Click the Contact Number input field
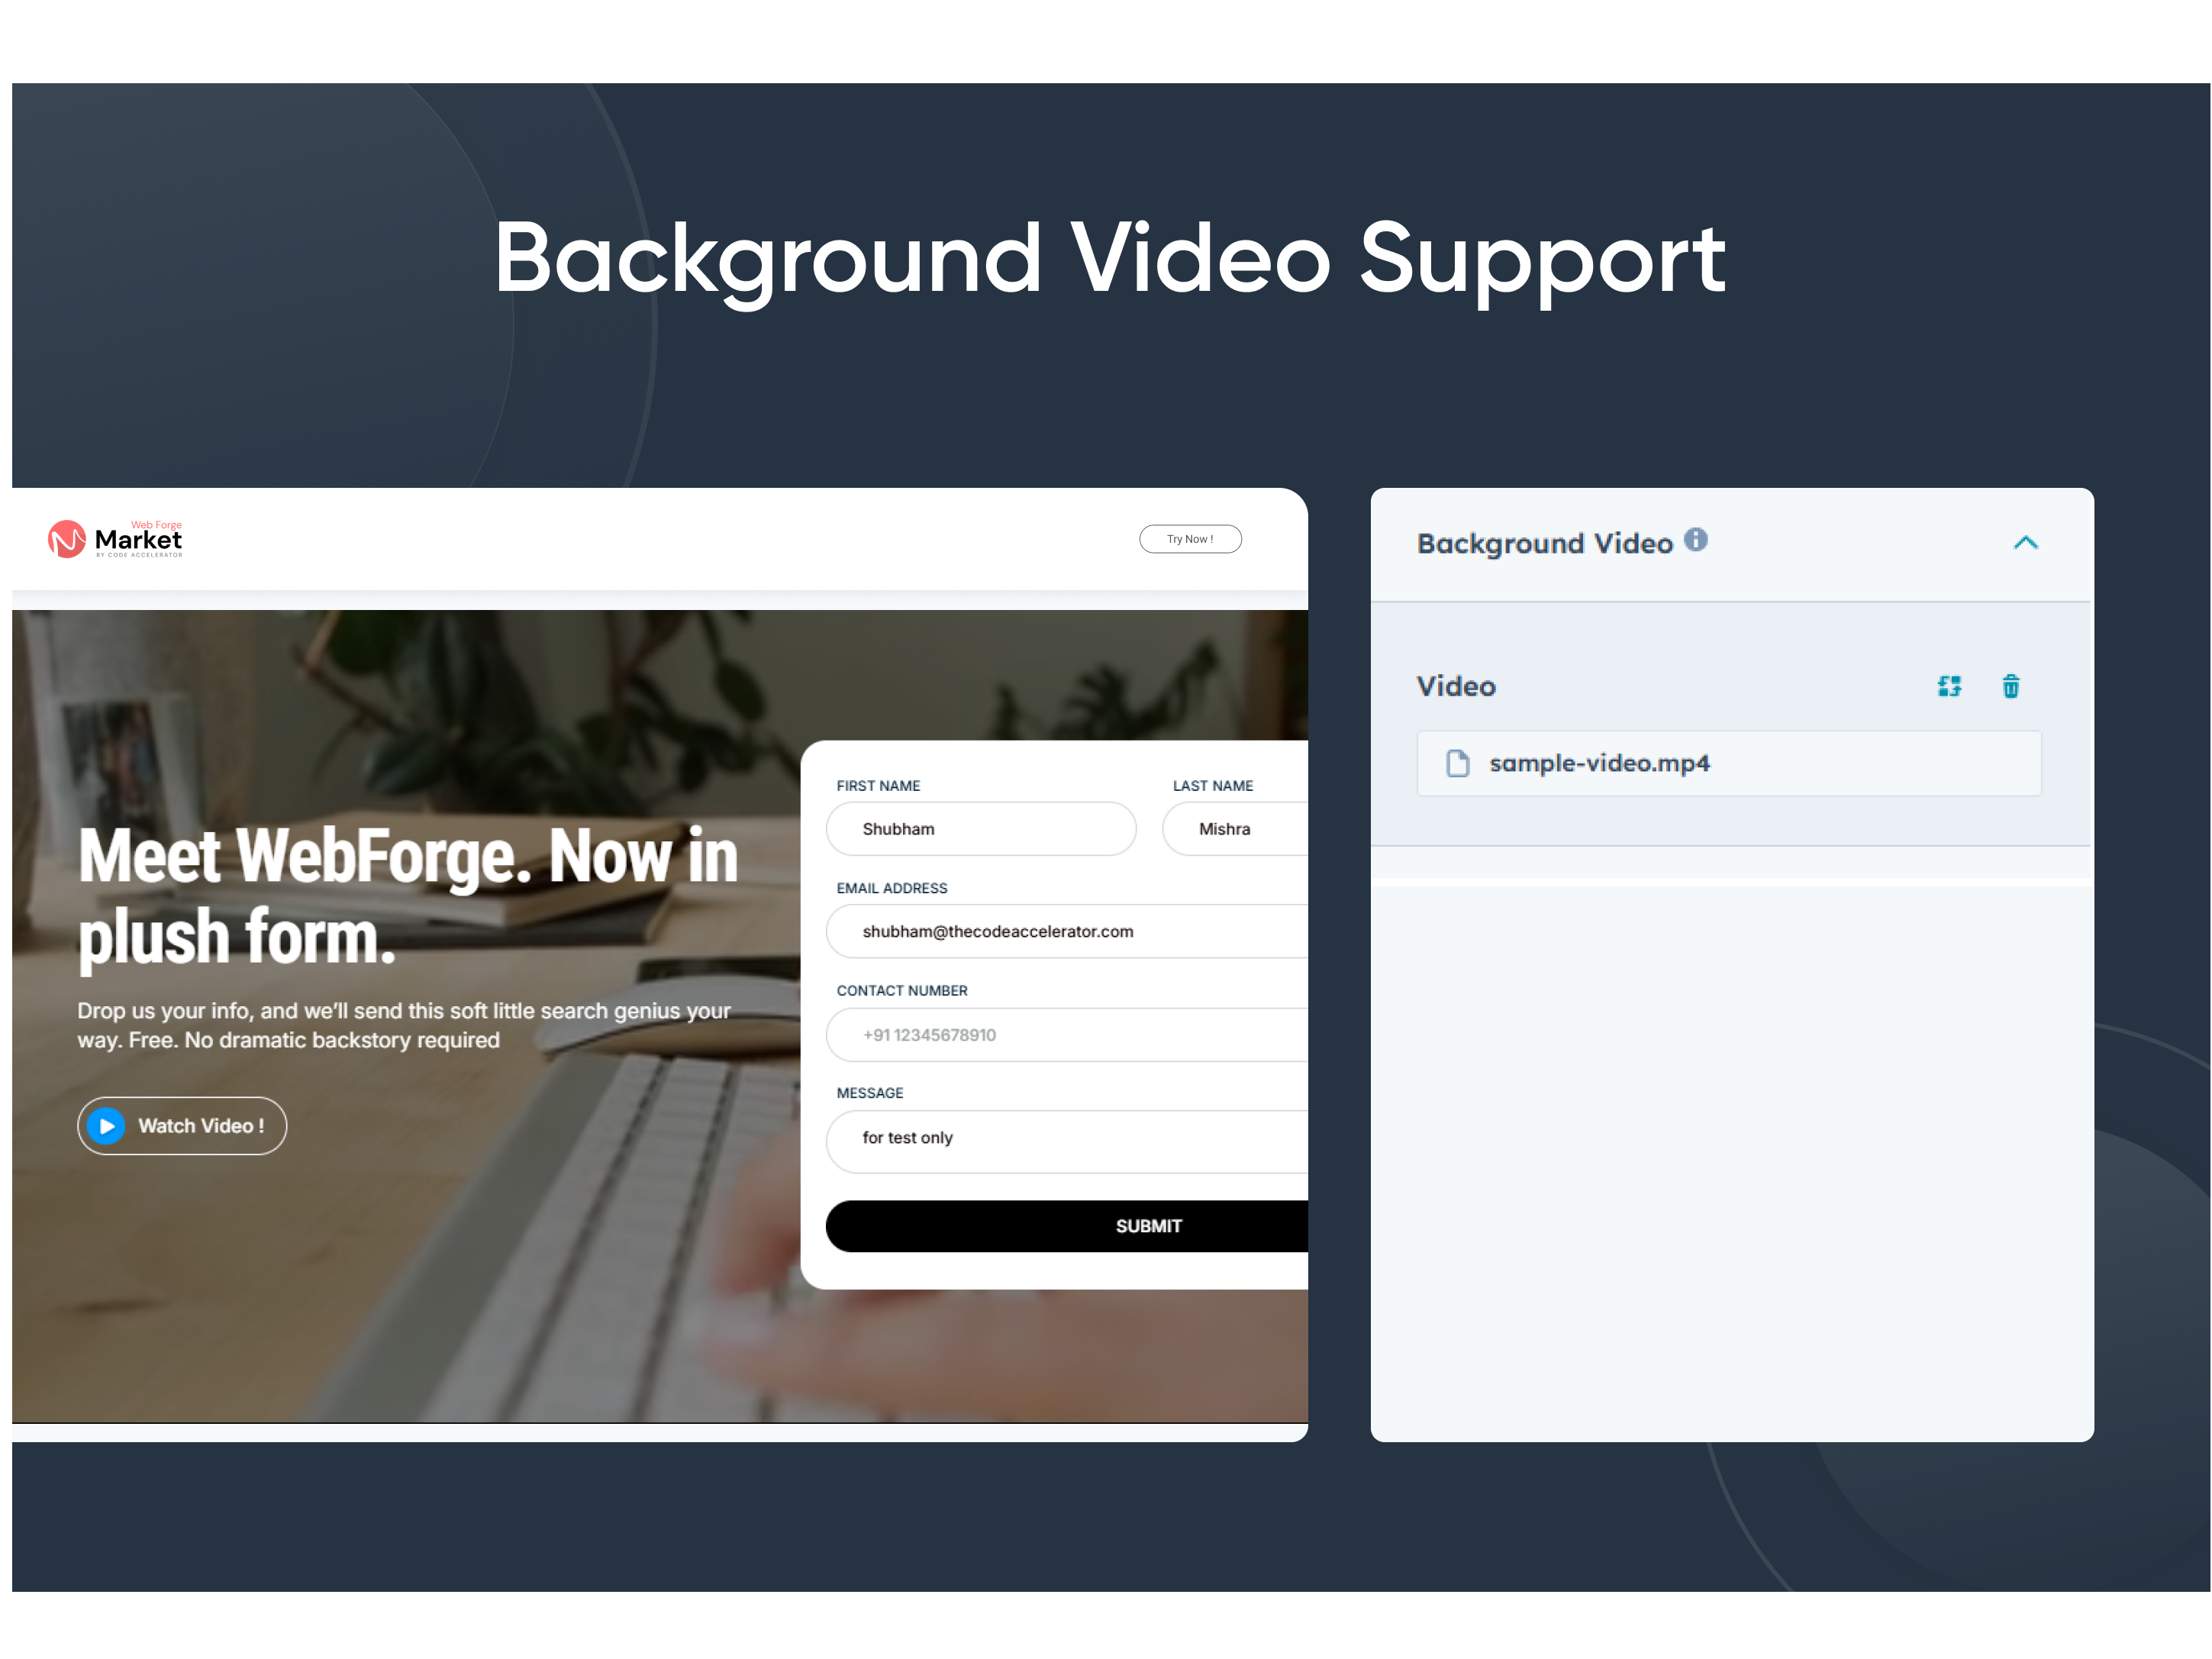2212x1659 pixels. click(1067, 1035)
